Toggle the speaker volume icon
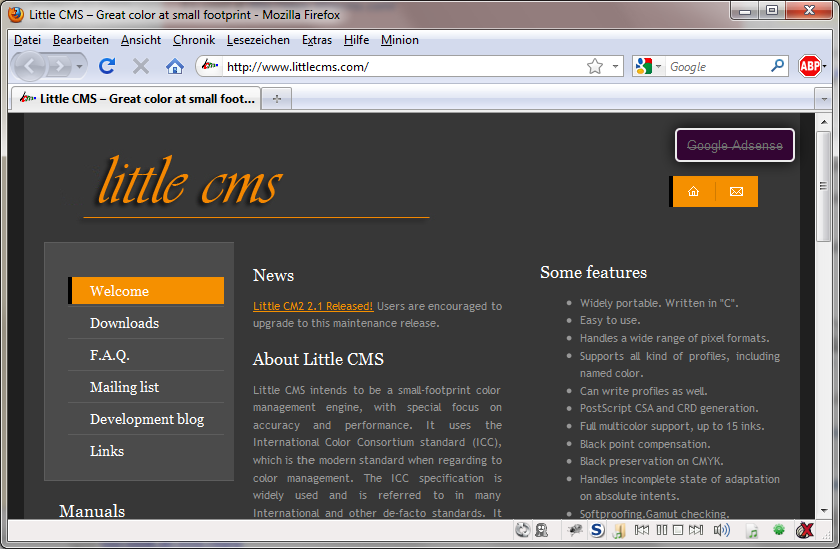 [x=722, y=530]
